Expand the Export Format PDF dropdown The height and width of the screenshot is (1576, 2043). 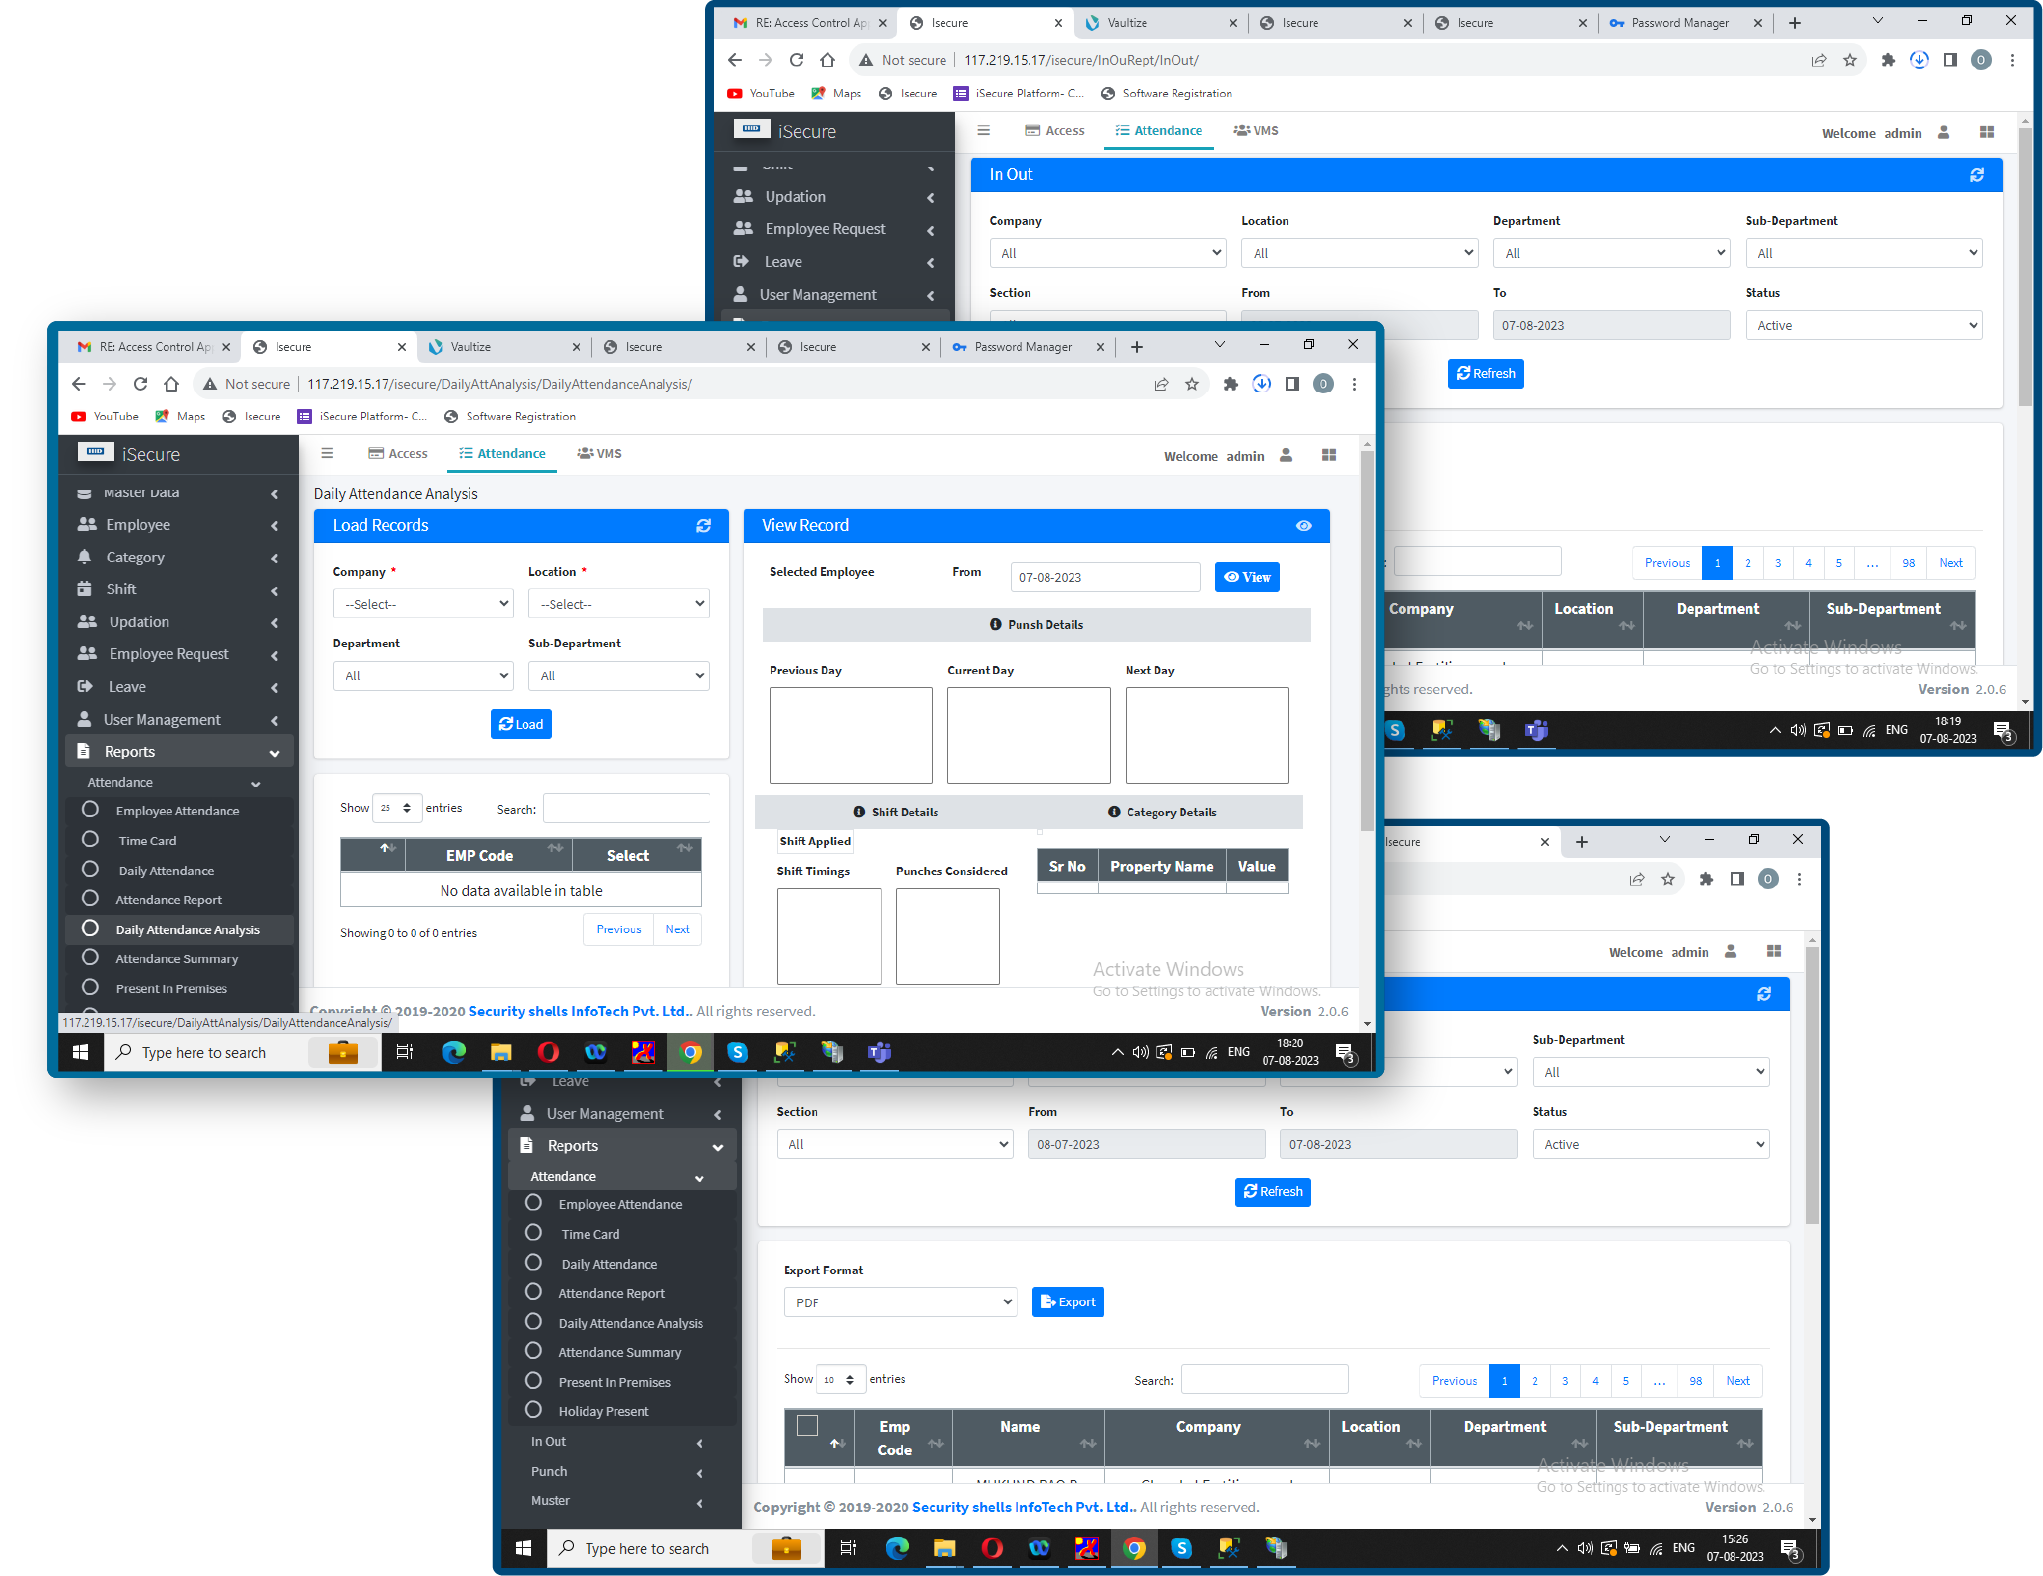pyautogui.click(x=900, y=1302)
